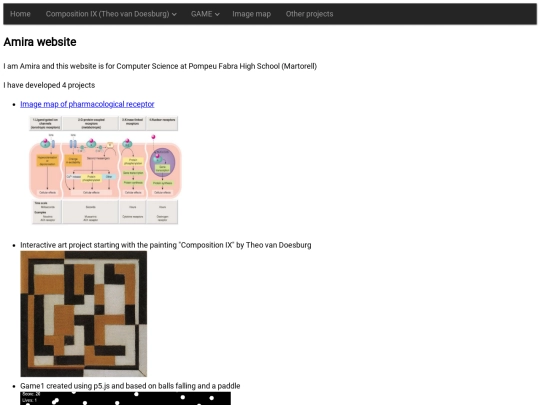Click text 'I have developed 4 projects'
540x405 pixels.
[49, 85]
